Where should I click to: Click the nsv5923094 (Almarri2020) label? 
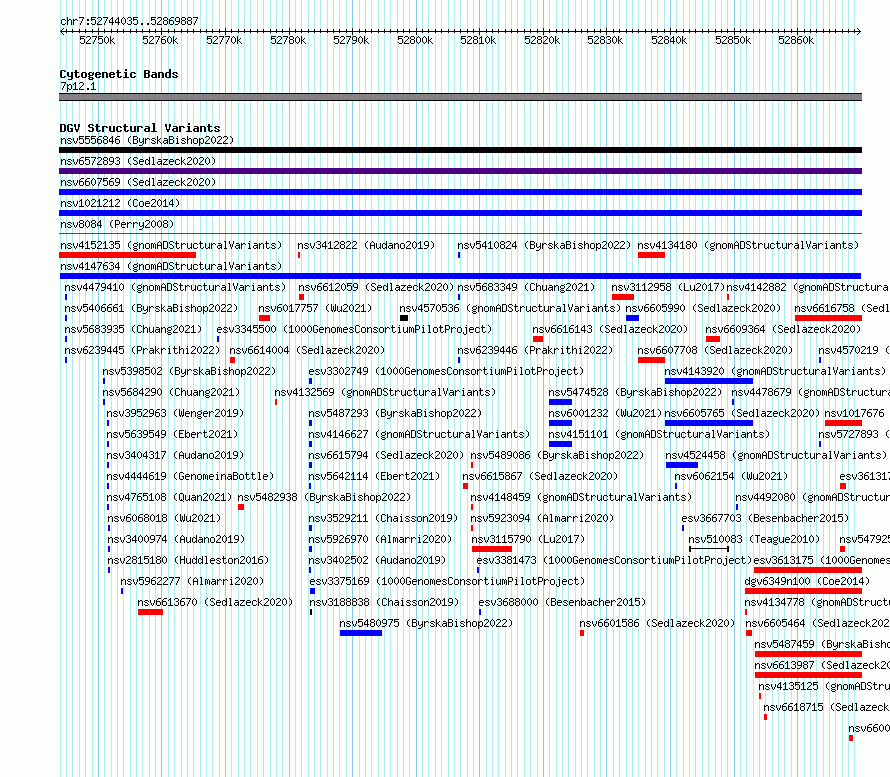click(x=543, y=518)
